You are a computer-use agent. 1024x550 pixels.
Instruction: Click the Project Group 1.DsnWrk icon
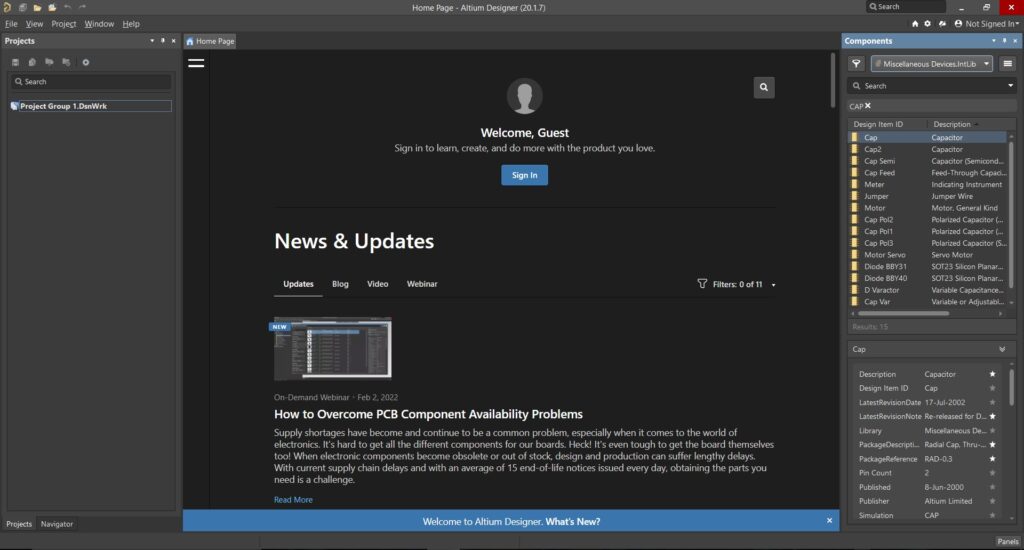[14, 106]
